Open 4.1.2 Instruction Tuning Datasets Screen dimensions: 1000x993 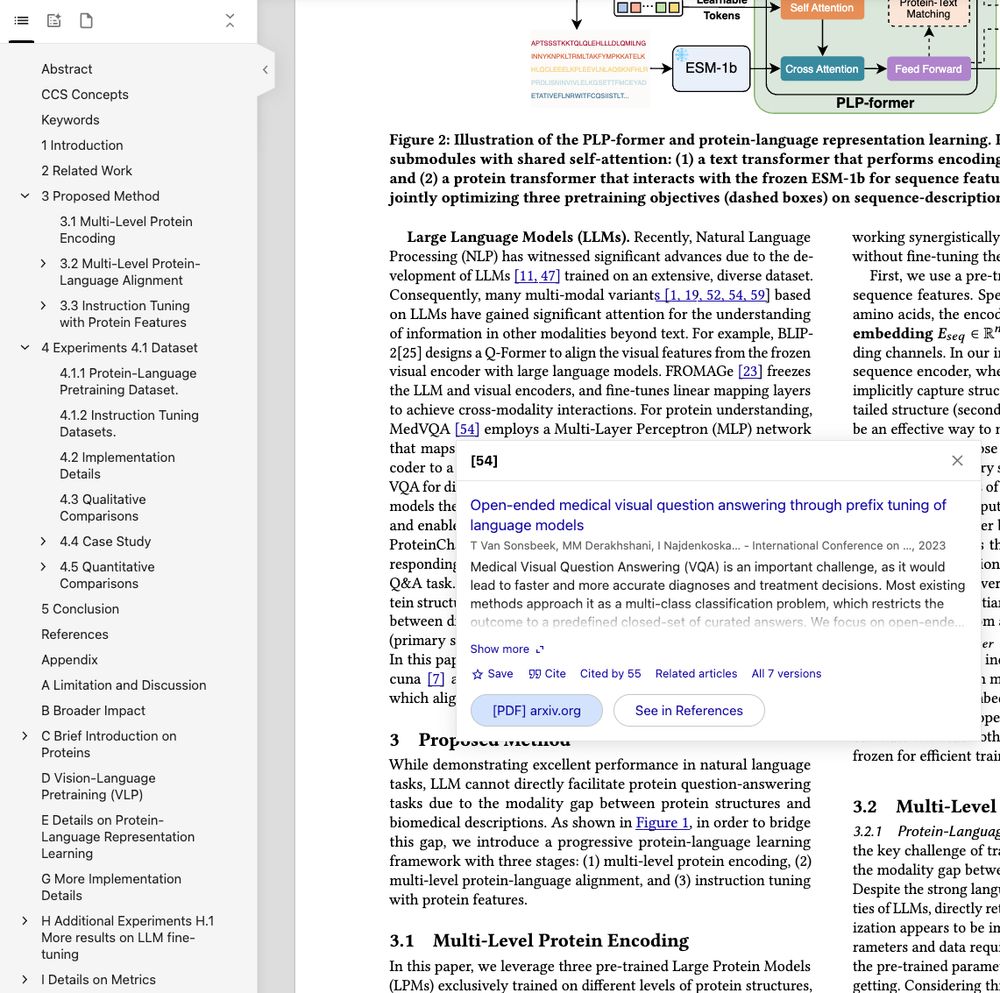(129, 423)
